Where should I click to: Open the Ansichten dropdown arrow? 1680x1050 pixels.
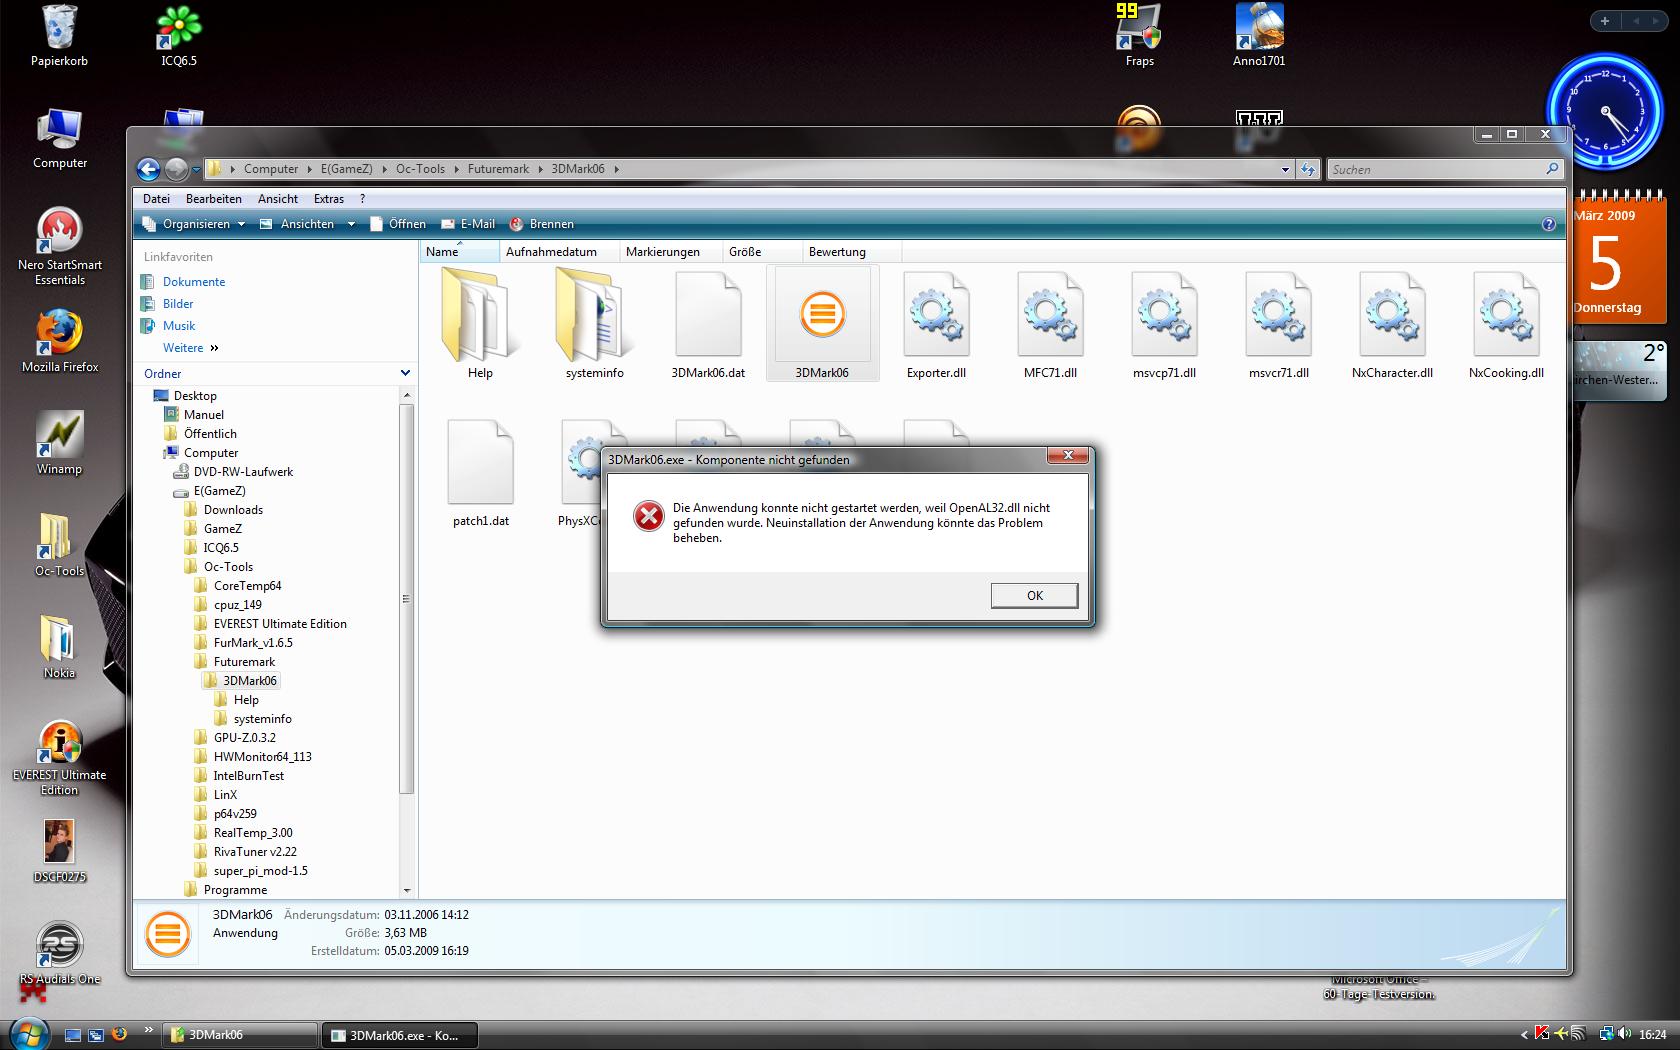point(351,224)
